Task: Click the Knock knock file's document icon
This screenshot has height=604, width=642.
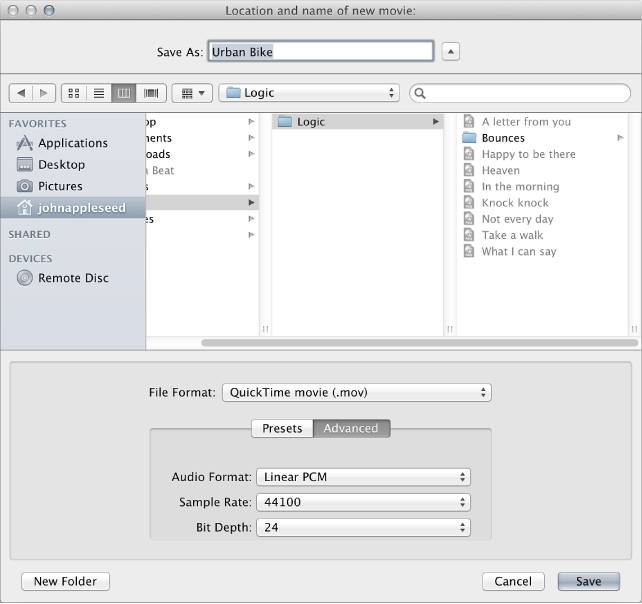Action: pyautogui.click(x=469, y=202)
